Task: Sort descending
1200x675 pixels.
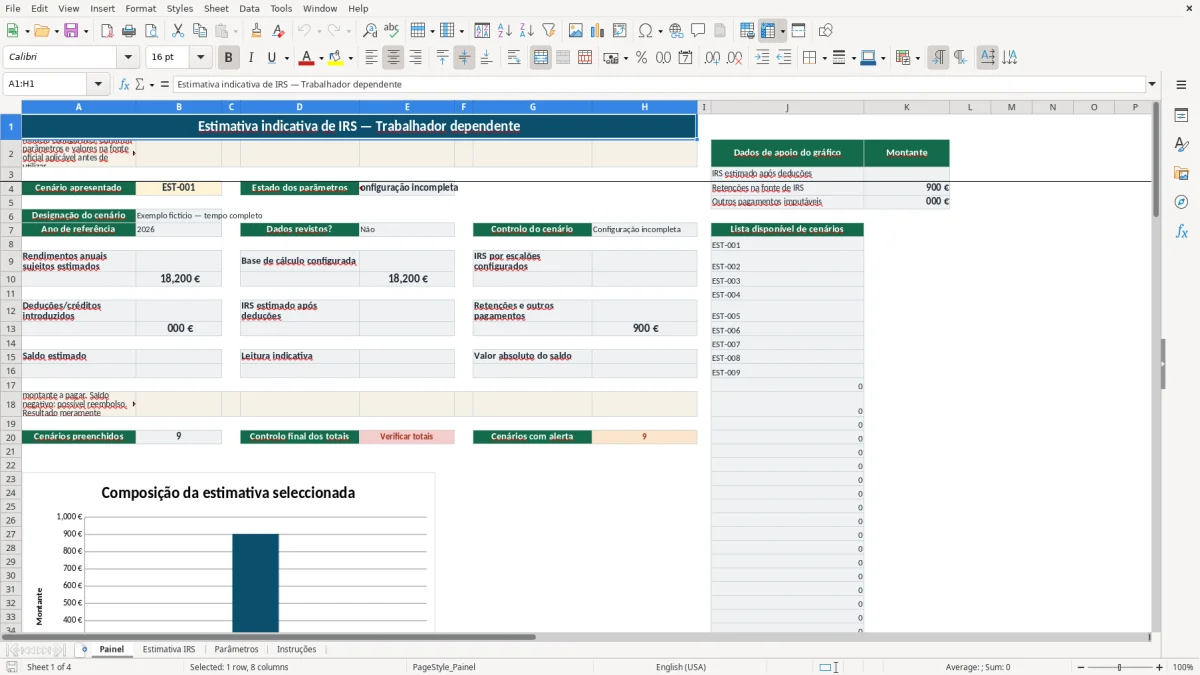Action: pyautogui.click(x=526, y=31)
